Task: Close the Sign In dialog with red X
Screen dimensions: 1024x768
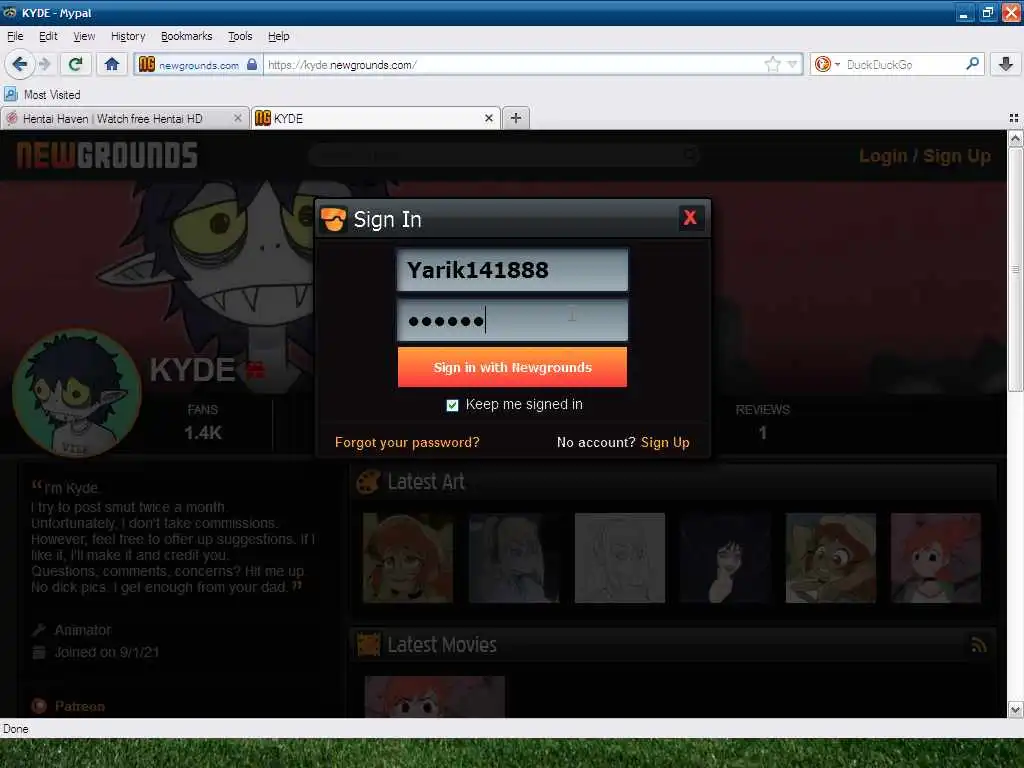Action: click(690, 217)
